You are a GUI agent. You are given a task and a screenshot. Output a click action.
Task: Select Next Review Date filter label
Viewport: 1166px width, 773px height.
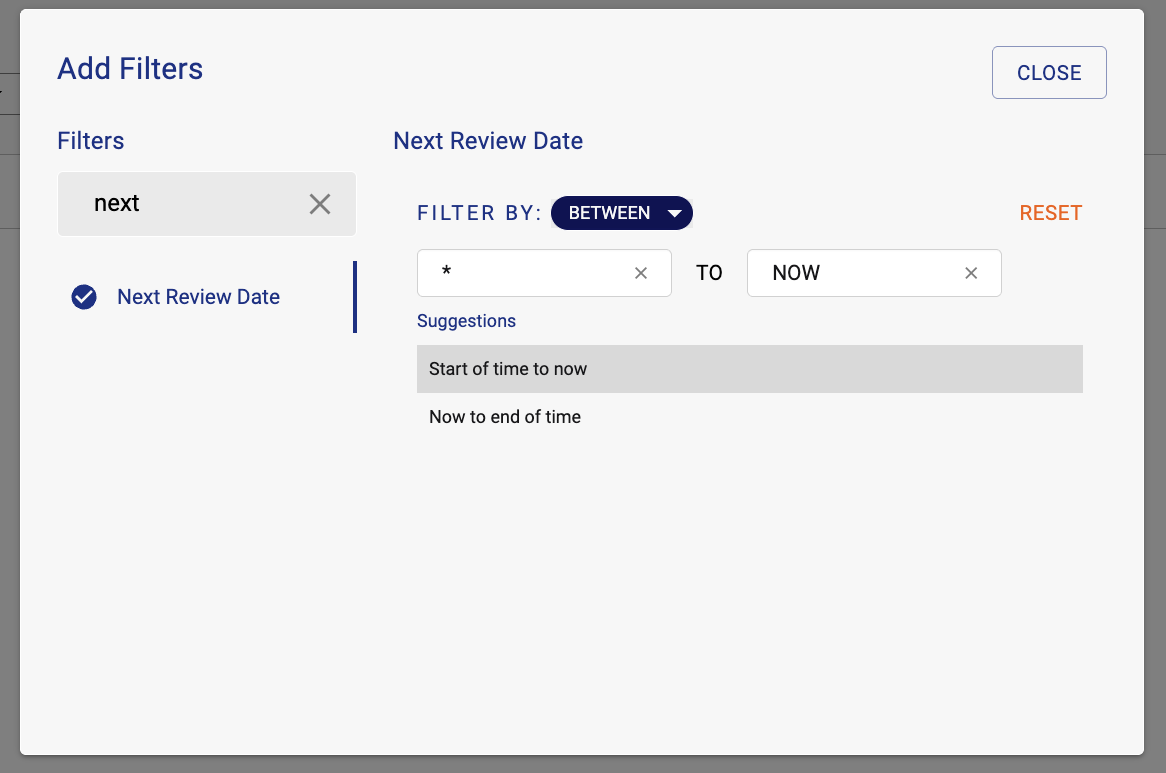[198, 297]
